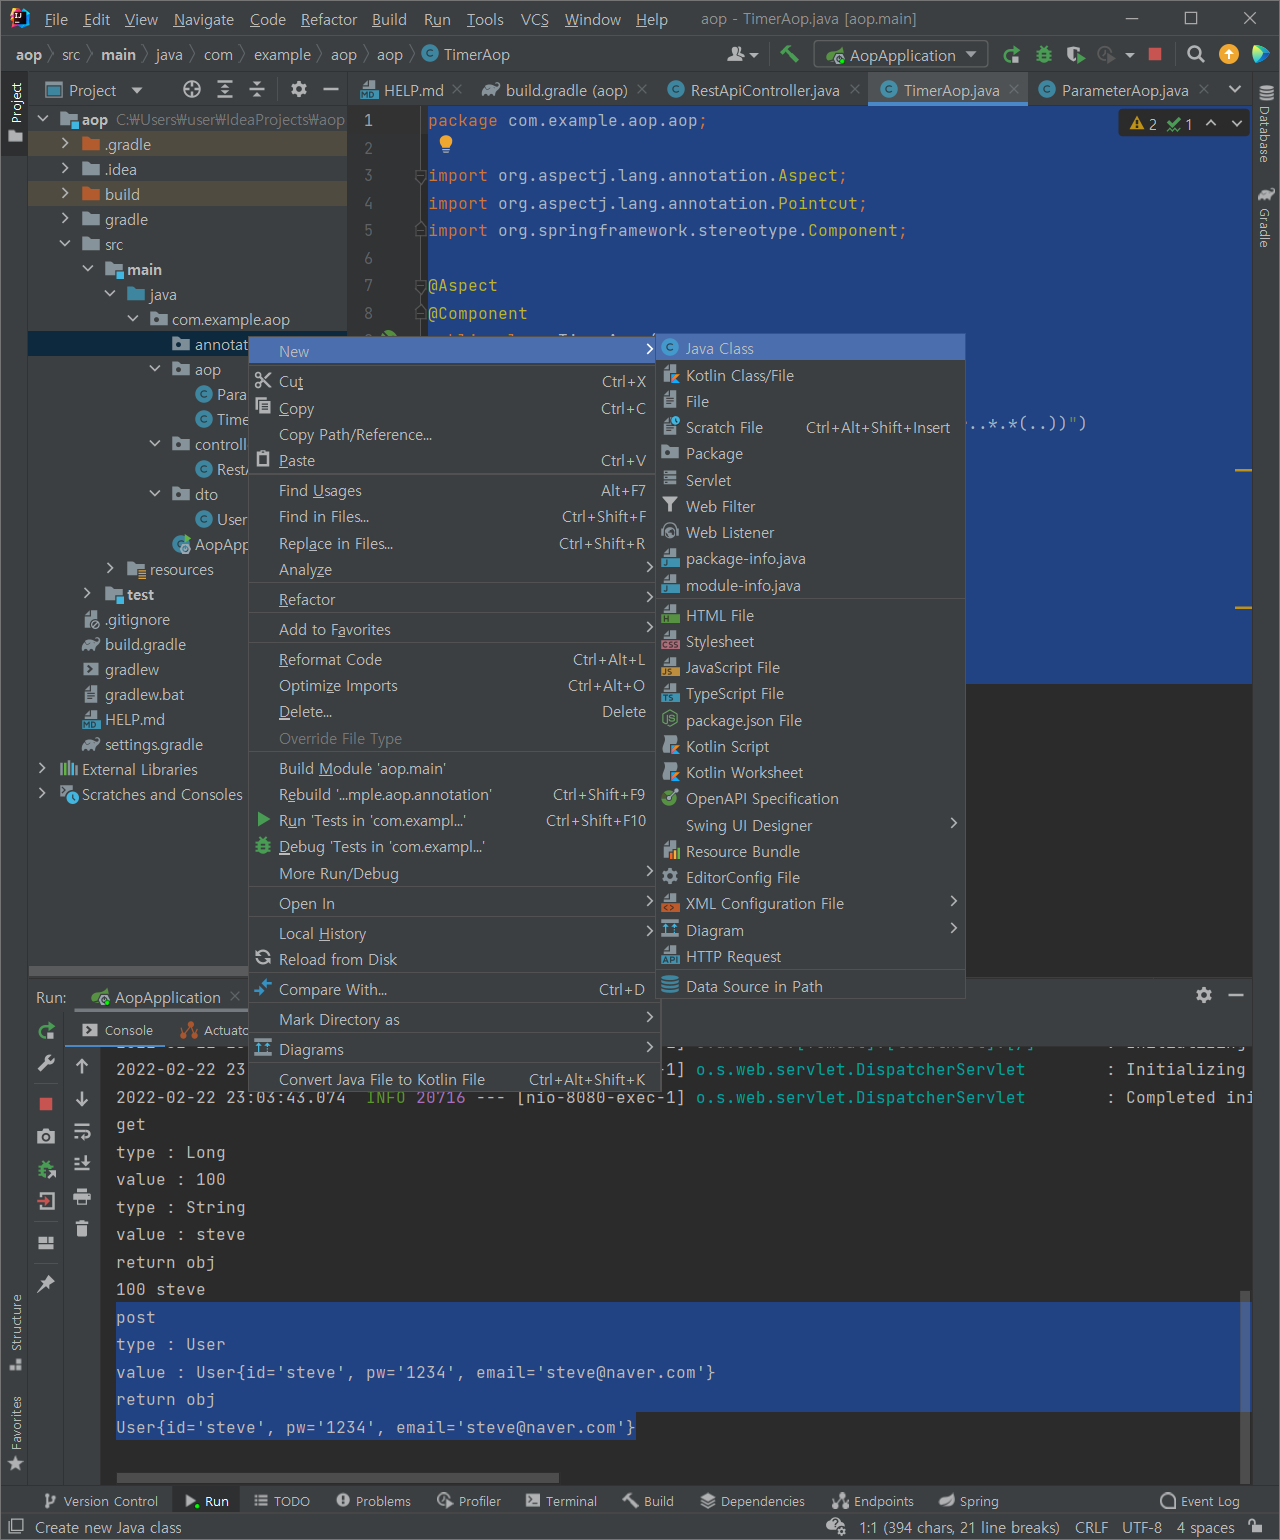Toggle Soft-Wrap icon in console
Image resolution: width=1280 pixels, height=1540 pixels.
tap(82, 1131)
